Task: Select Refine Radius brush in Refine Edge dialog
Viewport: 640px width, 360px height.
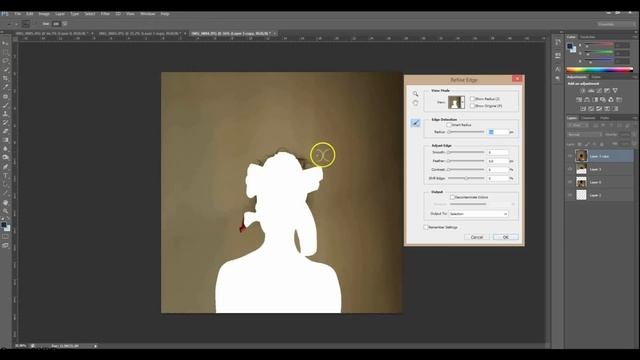Action: click(x=415, y=122)
